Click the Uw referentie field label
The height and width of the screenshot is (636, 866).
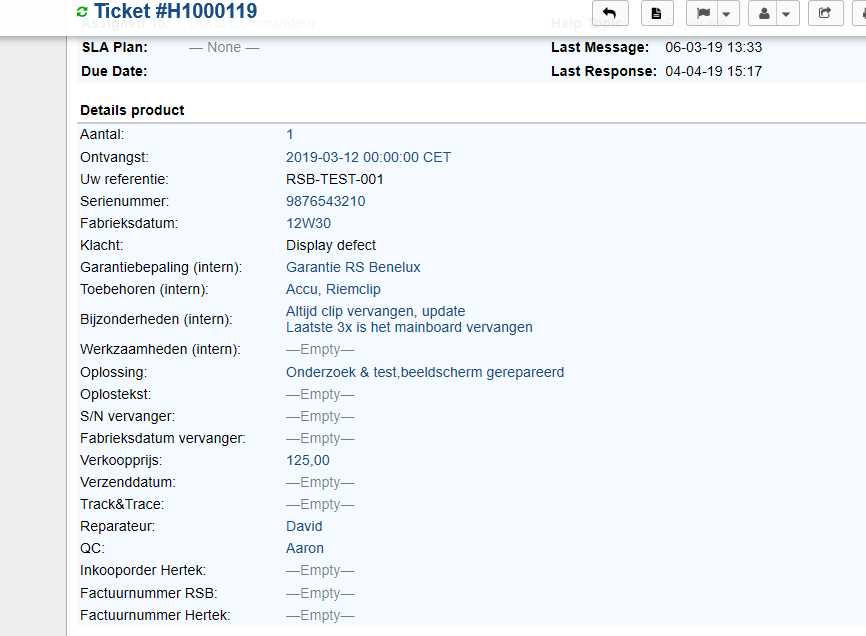pos(124,179)
